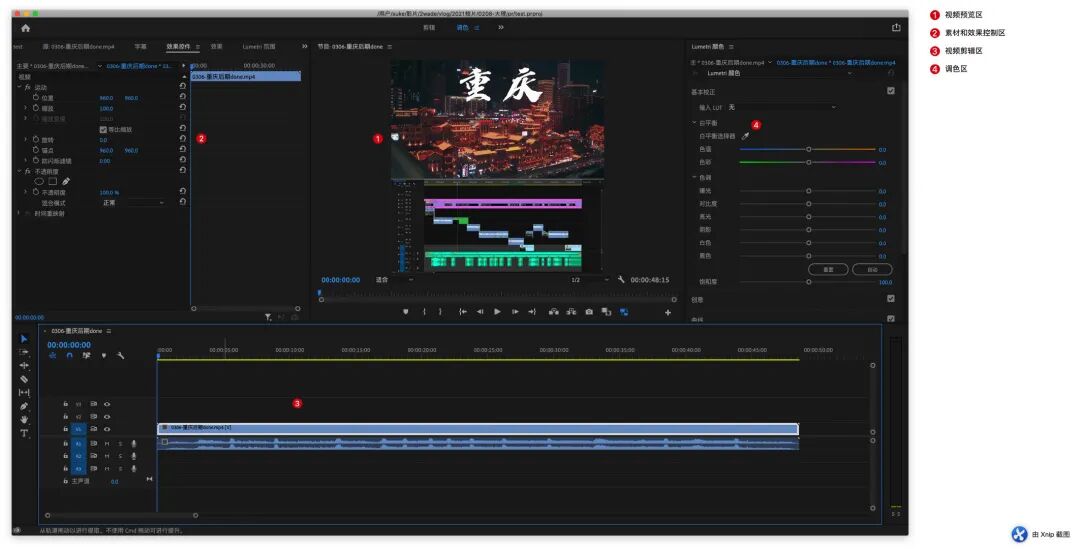This screenshot has height=549, width=1080.
Task: Click the Reset button in Lumetri tone
Action: coord(828,269)
